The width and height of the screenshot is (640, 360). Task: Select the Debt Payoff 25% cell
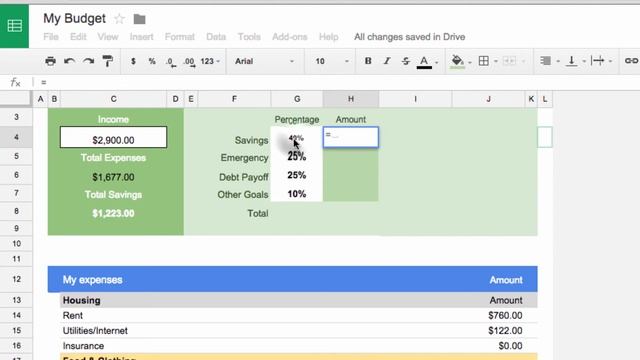coord(297,176)
